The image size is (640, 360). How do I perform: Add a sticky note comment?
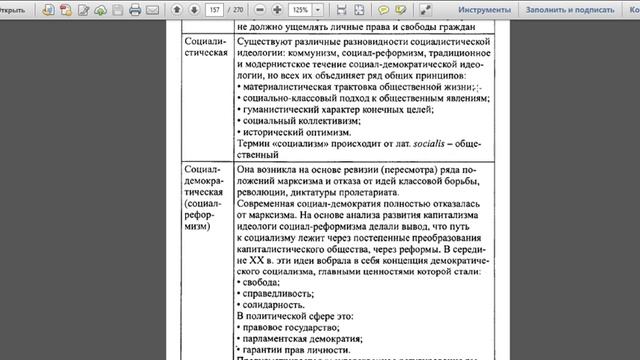pos(383,10)
